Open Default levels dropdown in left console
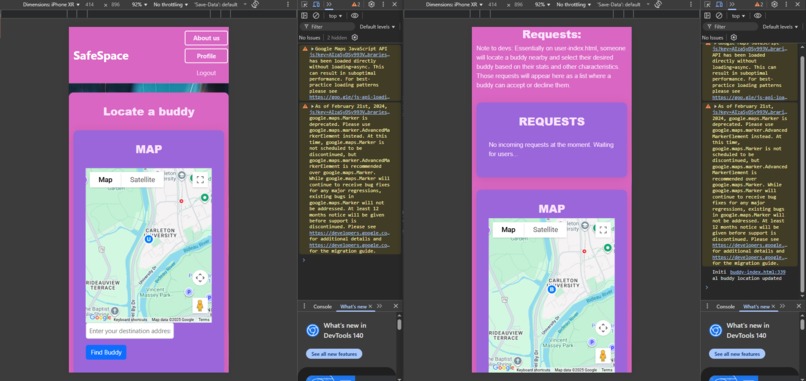 tap(377, 27)
